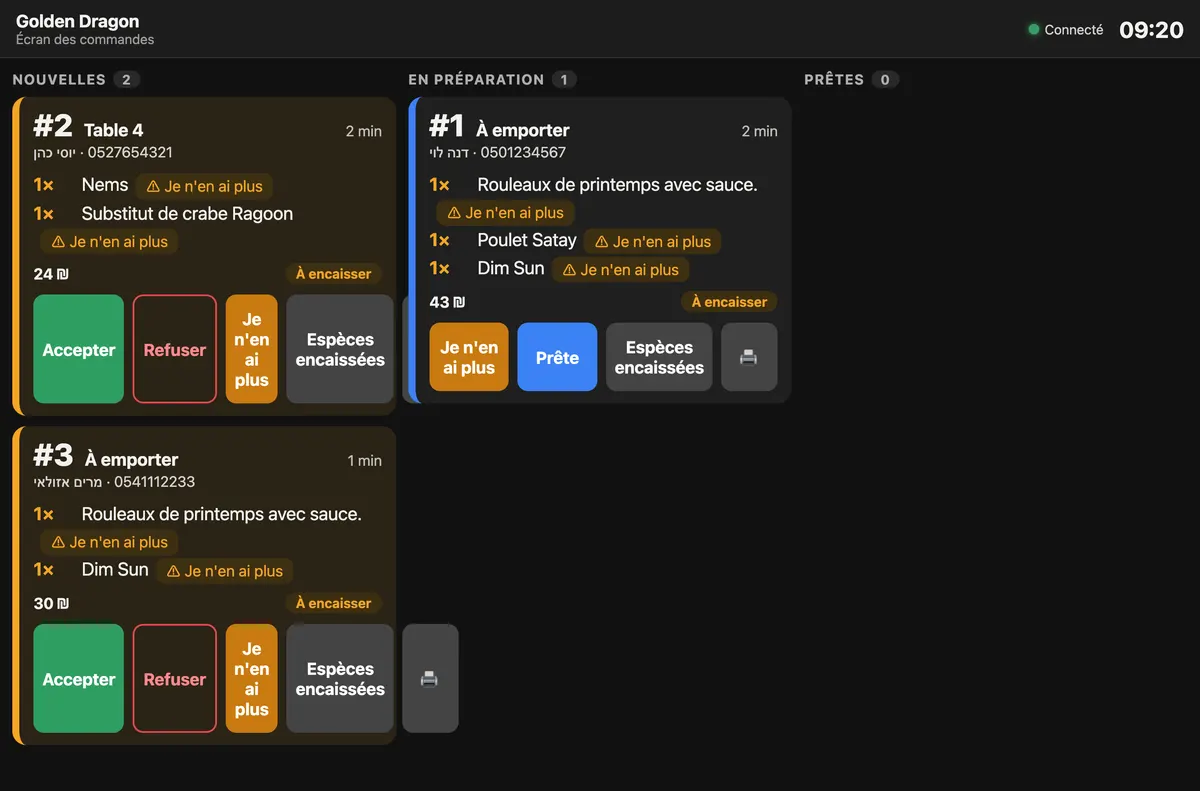Click the #2 order number
This screenshot has width=1200, height=791.
(x=53, y=126)
